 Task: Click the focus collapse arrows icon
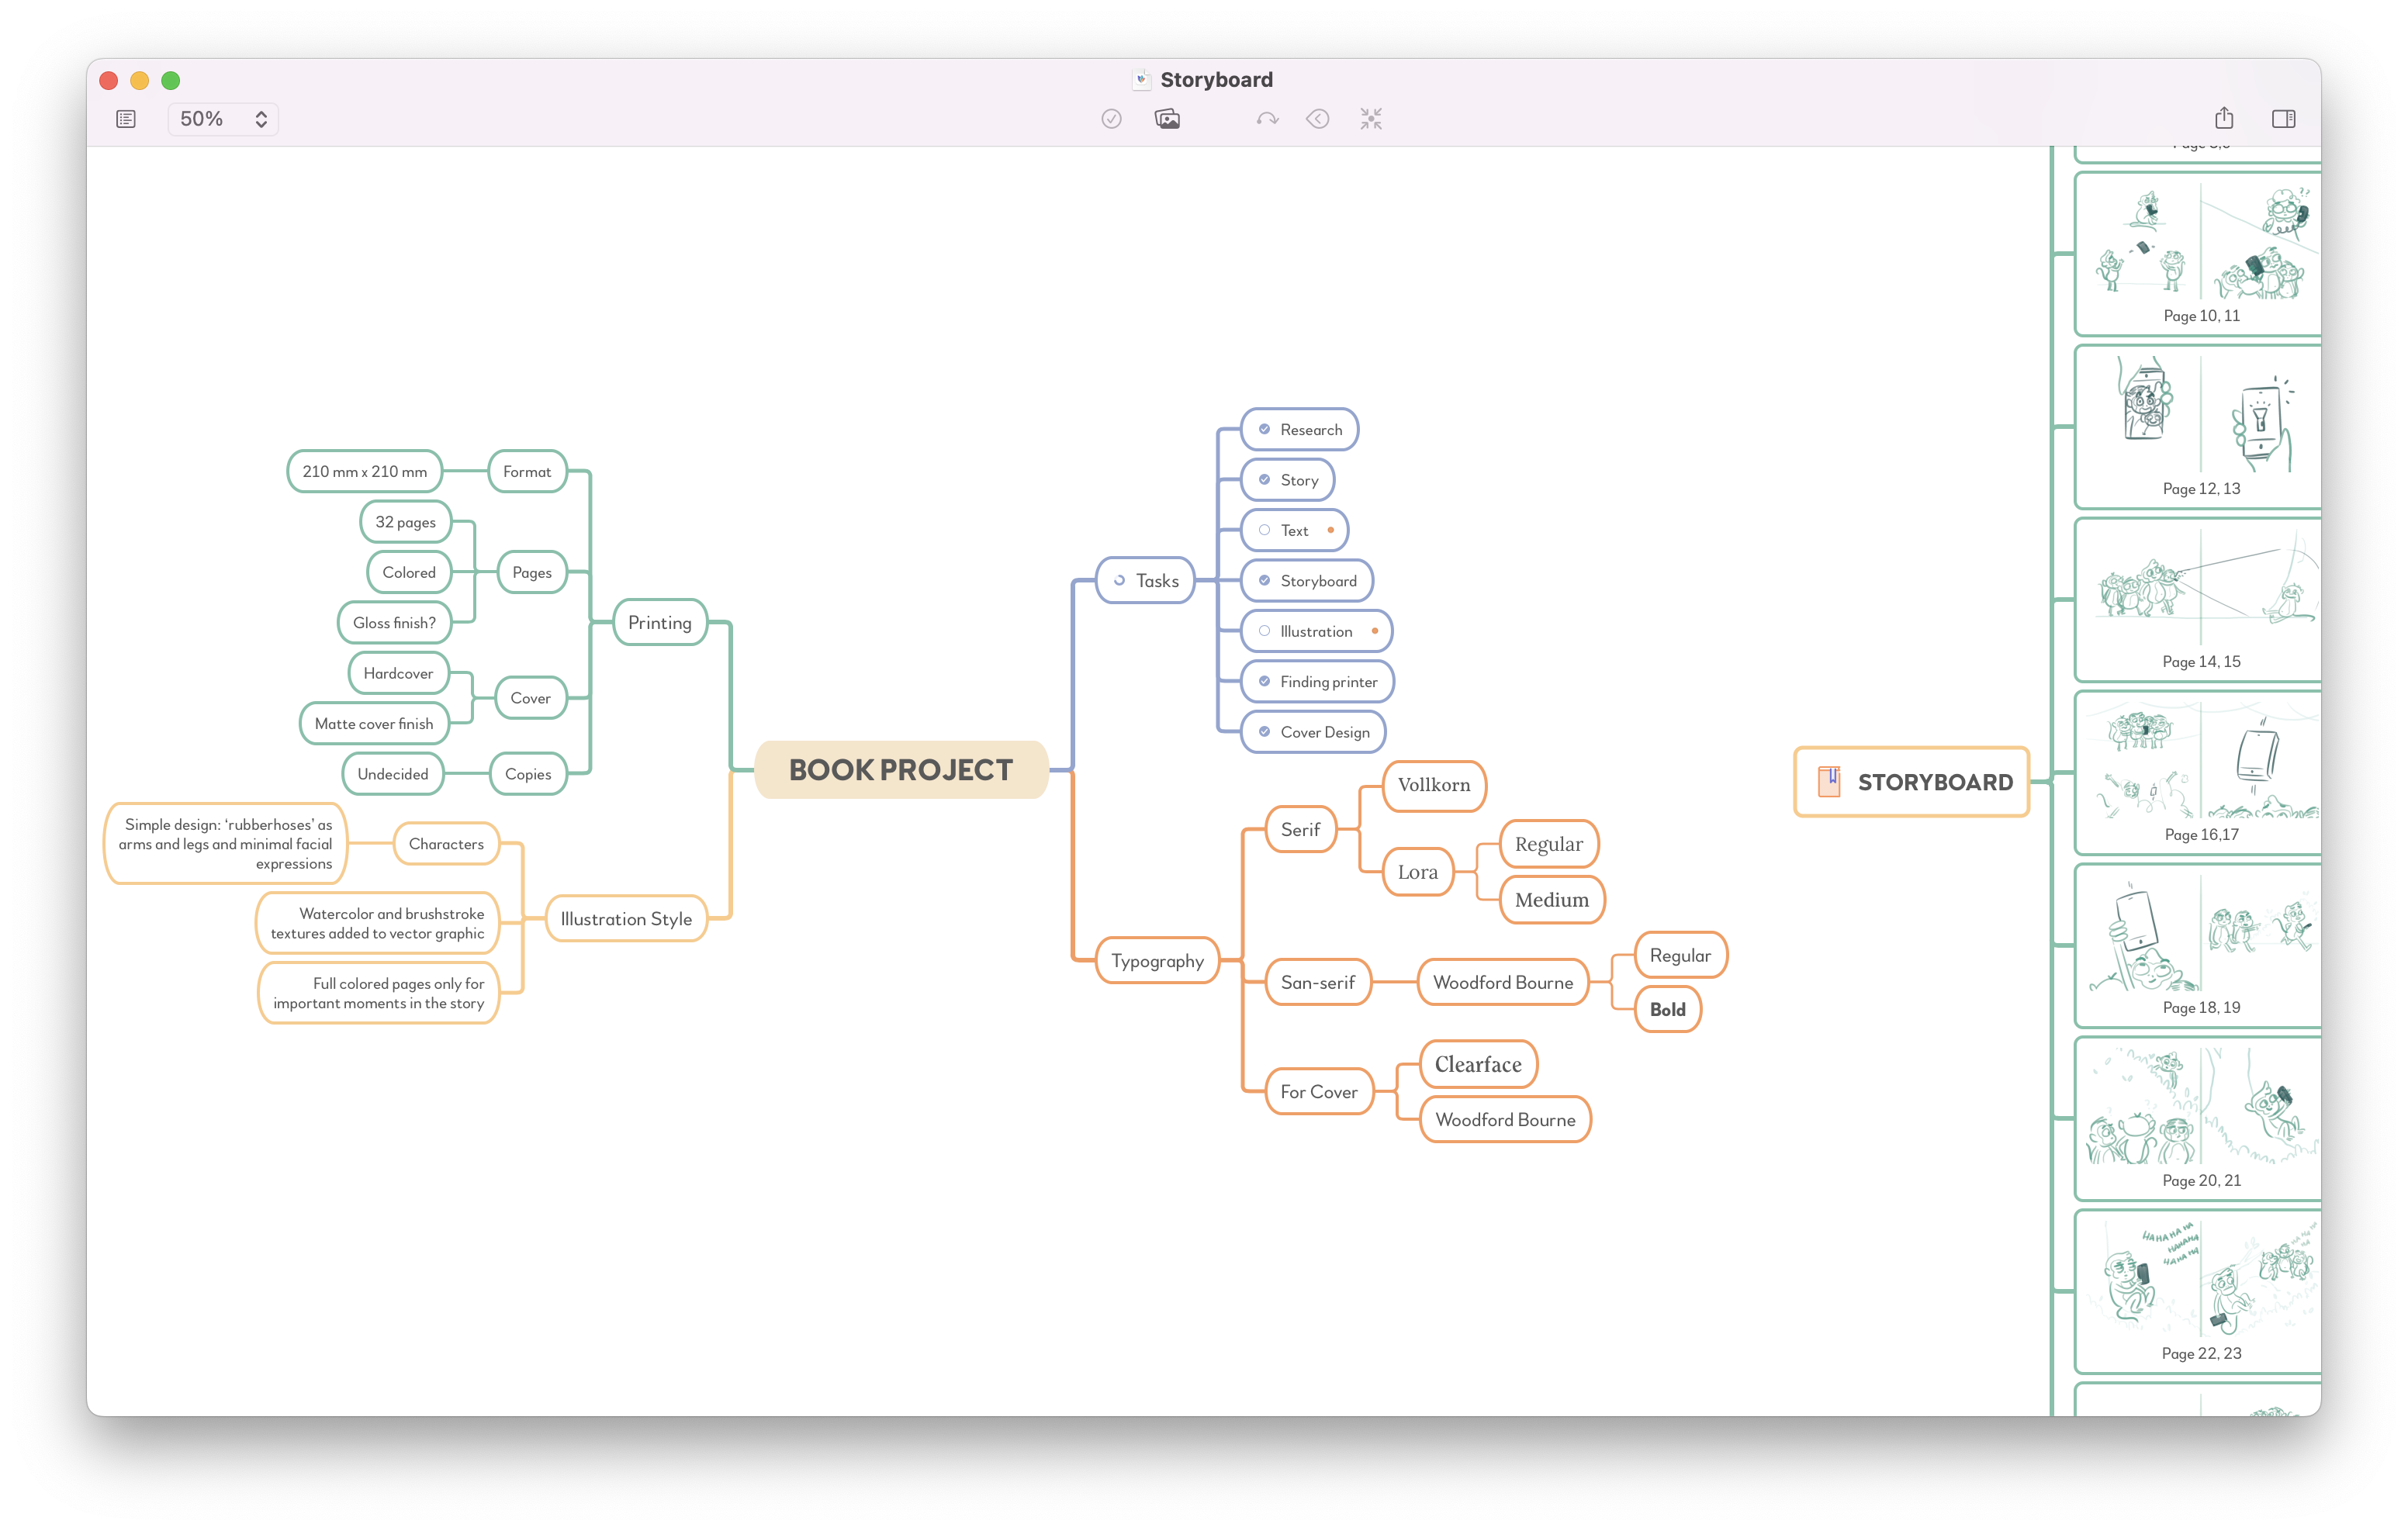1371,119
